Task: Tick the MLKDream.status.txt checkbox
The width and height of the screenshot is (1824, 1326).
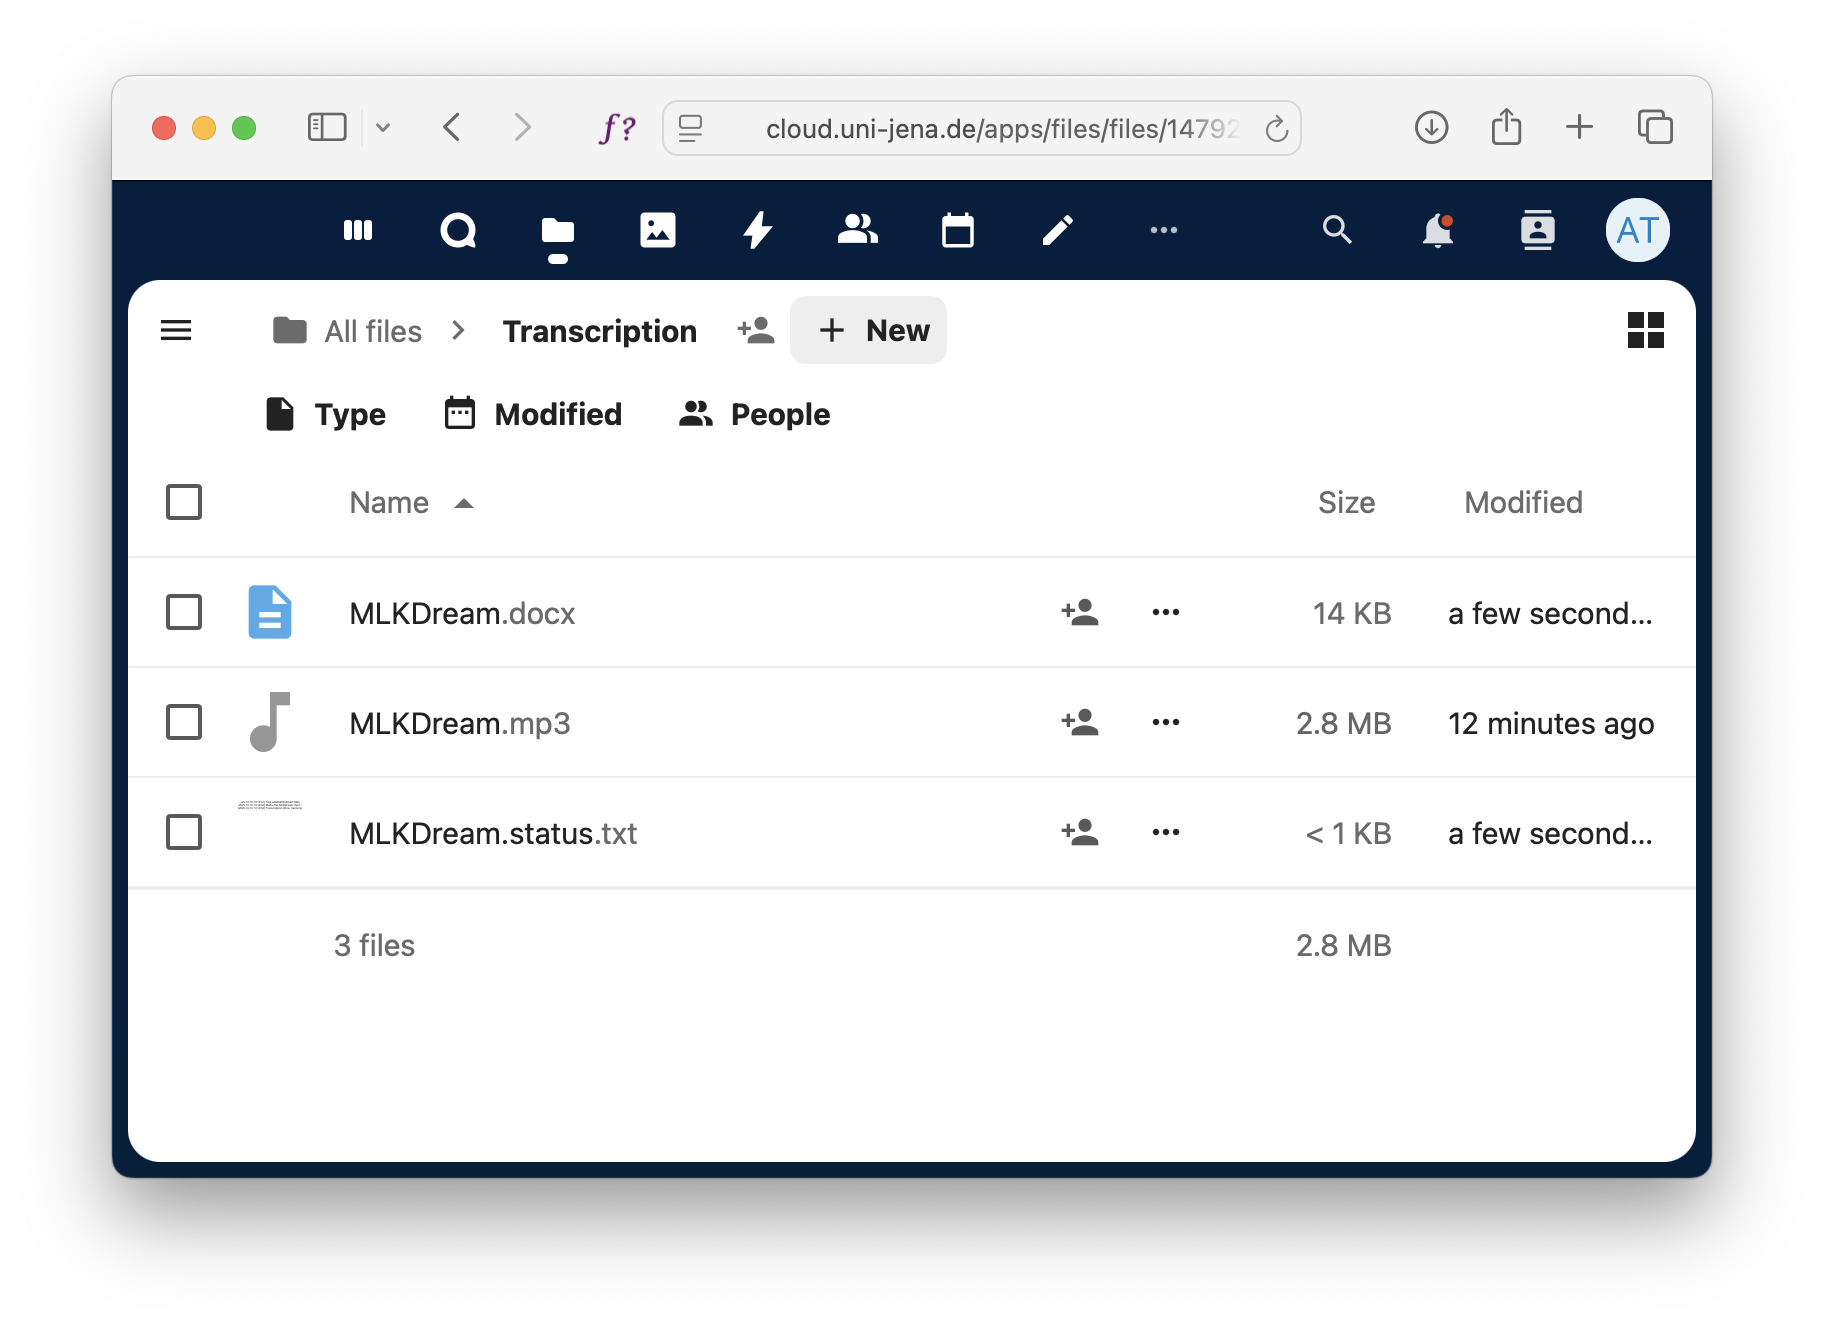Action: (184, 832)
